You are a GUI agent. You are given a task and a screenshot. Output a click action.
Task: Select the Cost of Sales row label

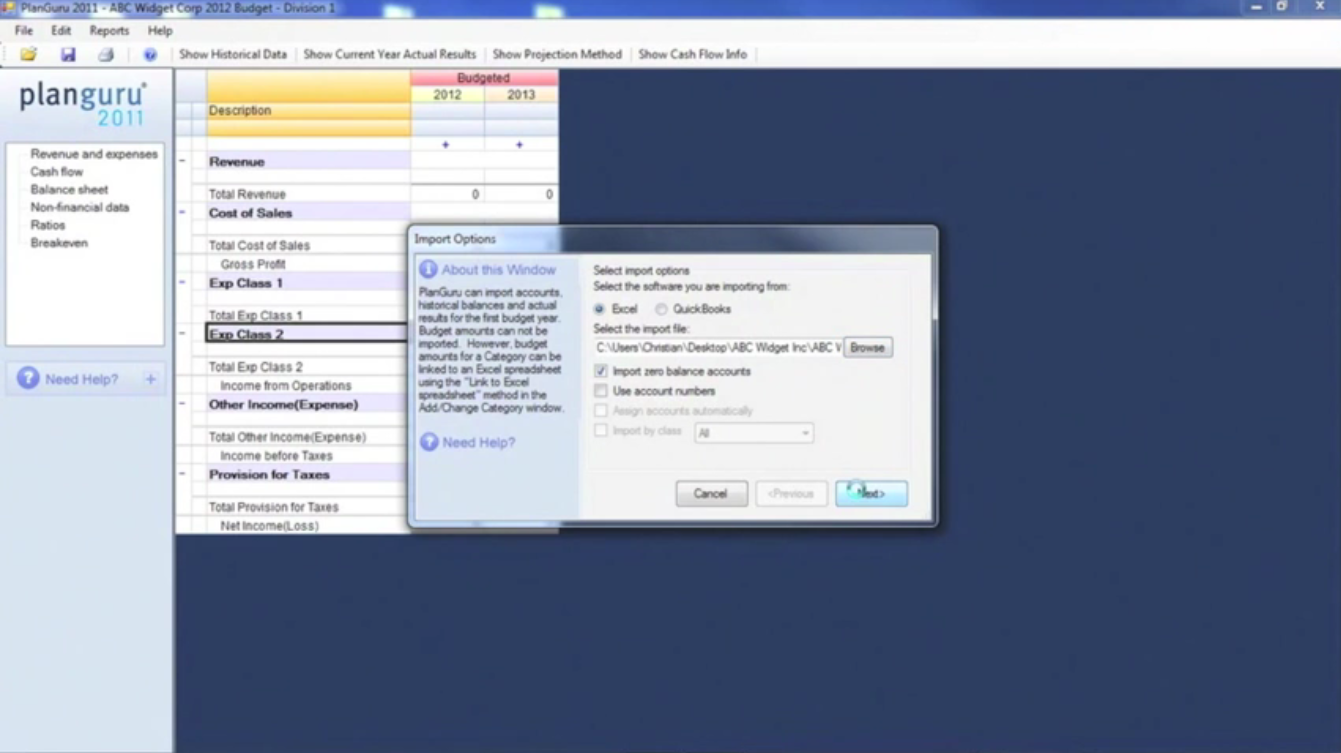[x=251, y=213]
